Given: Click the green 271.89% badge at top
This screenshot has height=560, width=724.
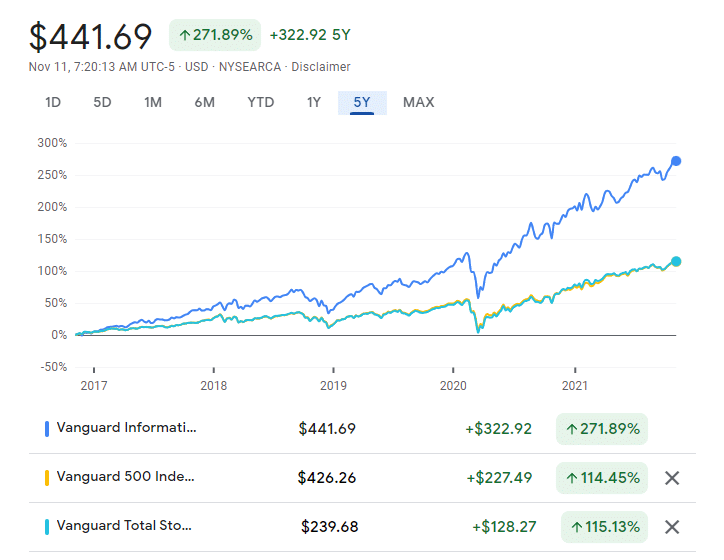Looking at the screenshot, I should [x=215, y=35].
